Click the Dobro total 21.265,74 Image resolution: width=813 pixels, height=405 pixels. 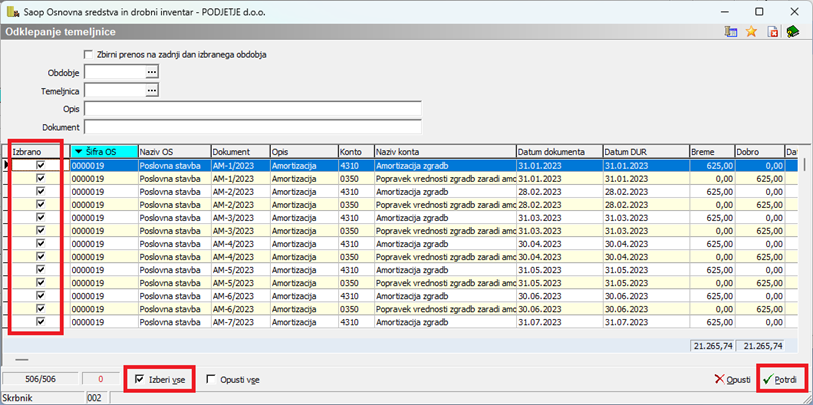pyautogui.click(x=759, y=345)
